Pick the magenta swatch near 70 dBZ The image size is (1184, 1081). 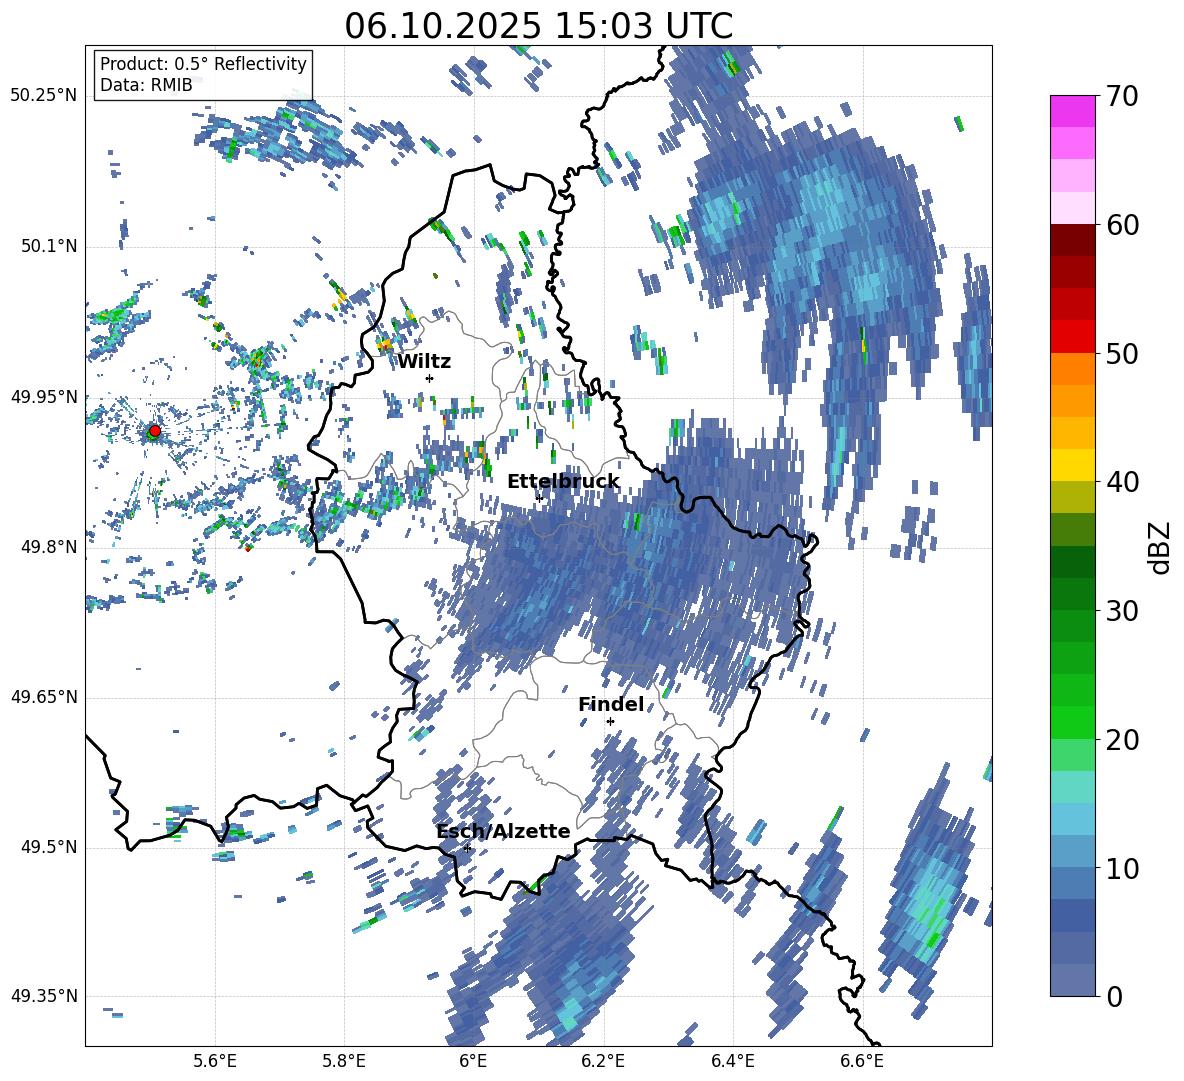pos(1072,111)
